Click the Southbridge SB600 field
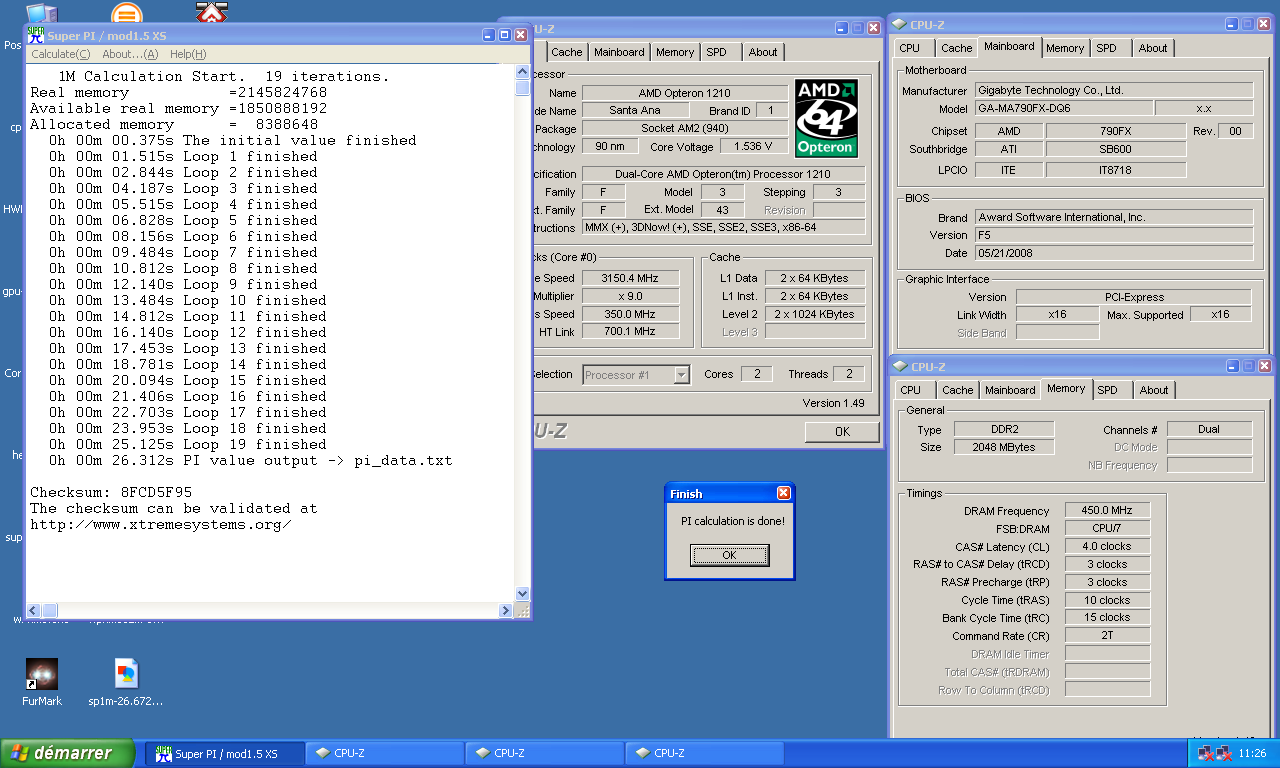 point(1116,150)
